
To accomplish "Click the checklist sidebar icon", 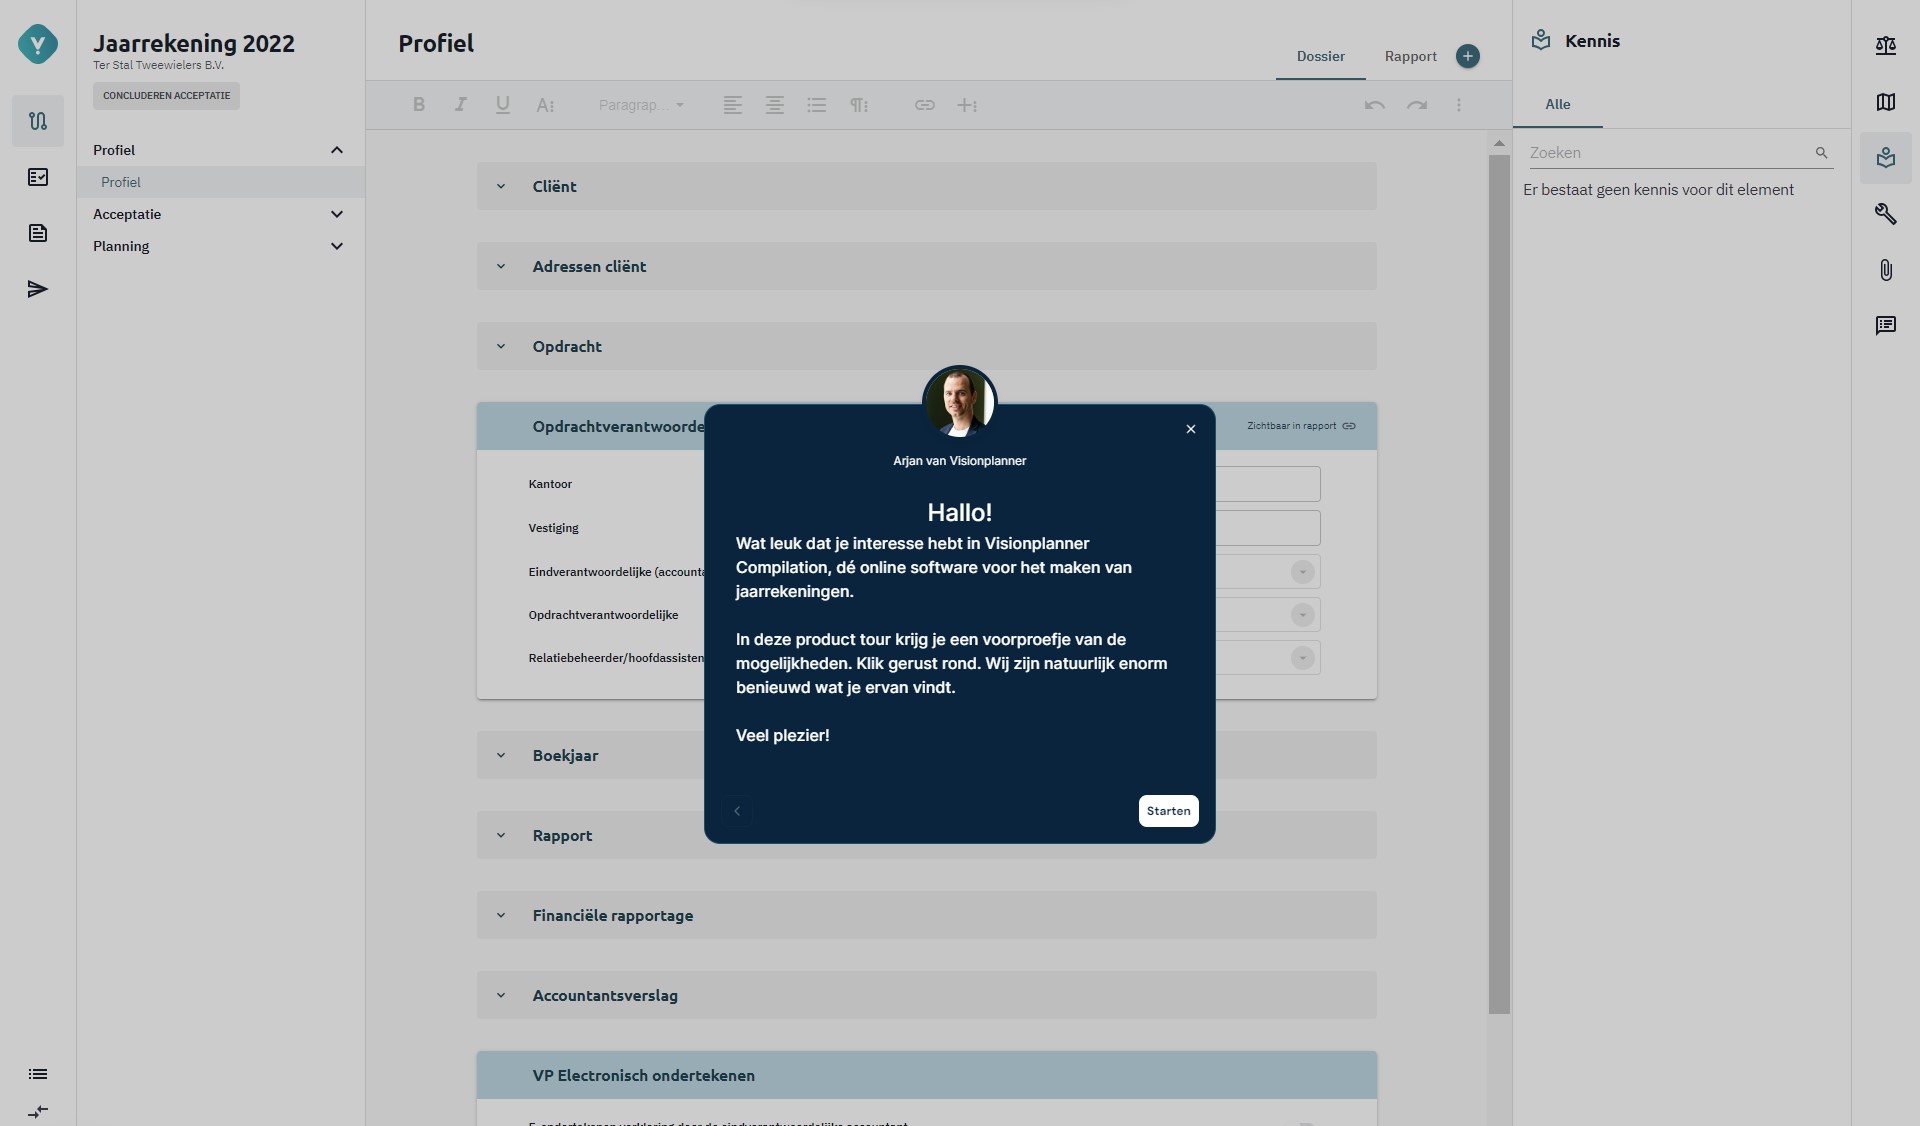I will tap(38, 177).
